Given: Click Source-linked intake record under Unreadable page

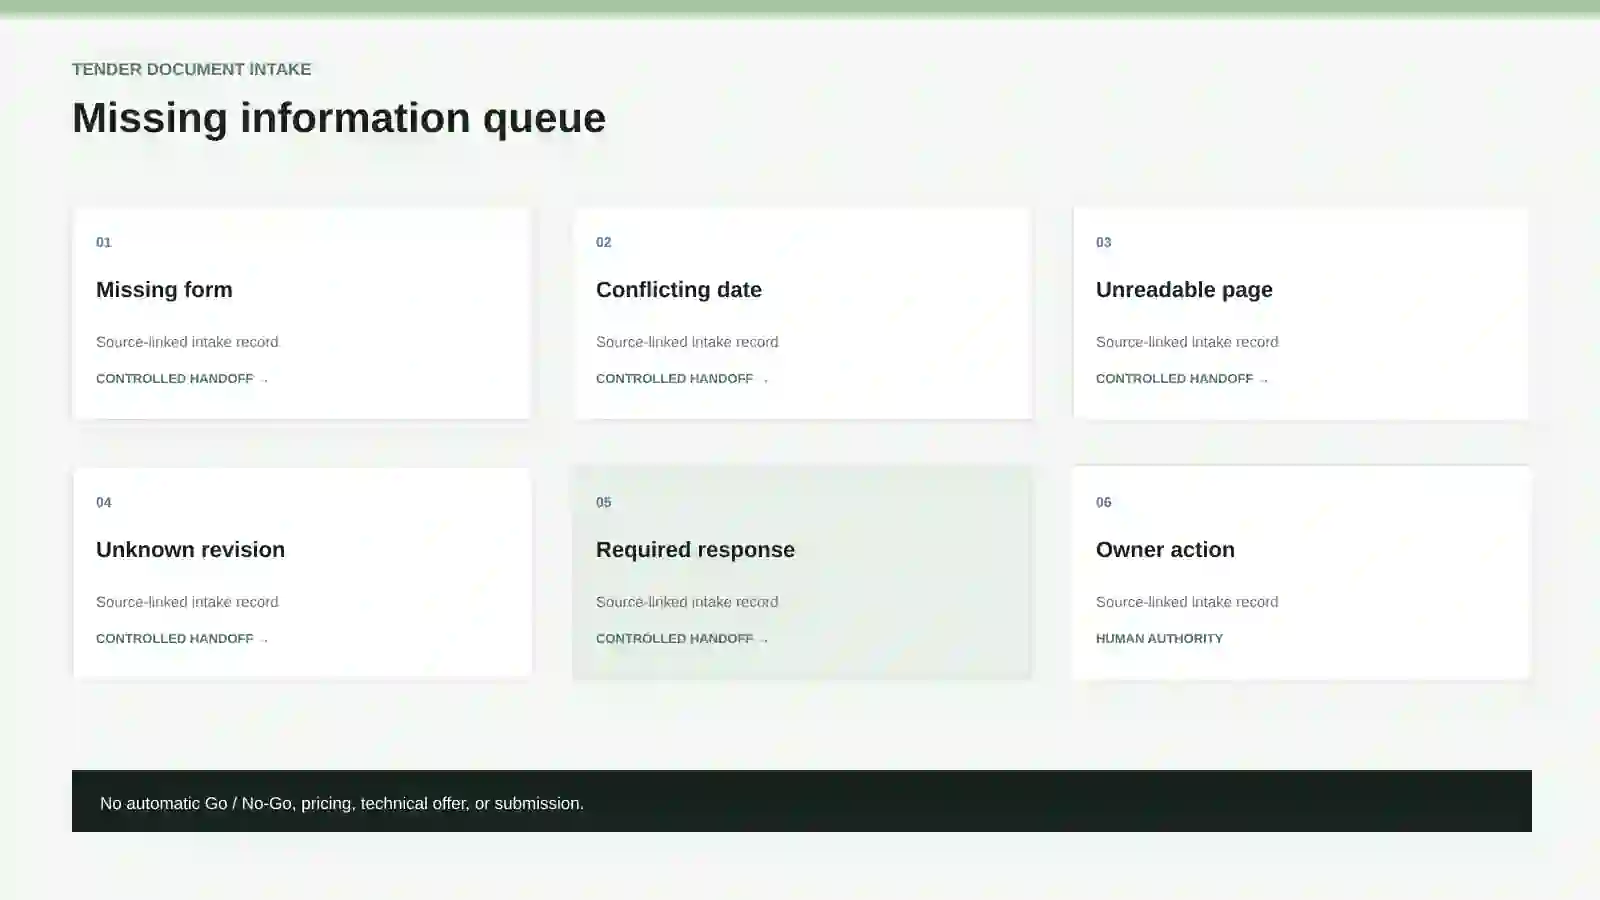Looking at the screenshot, I should 1187,342.
